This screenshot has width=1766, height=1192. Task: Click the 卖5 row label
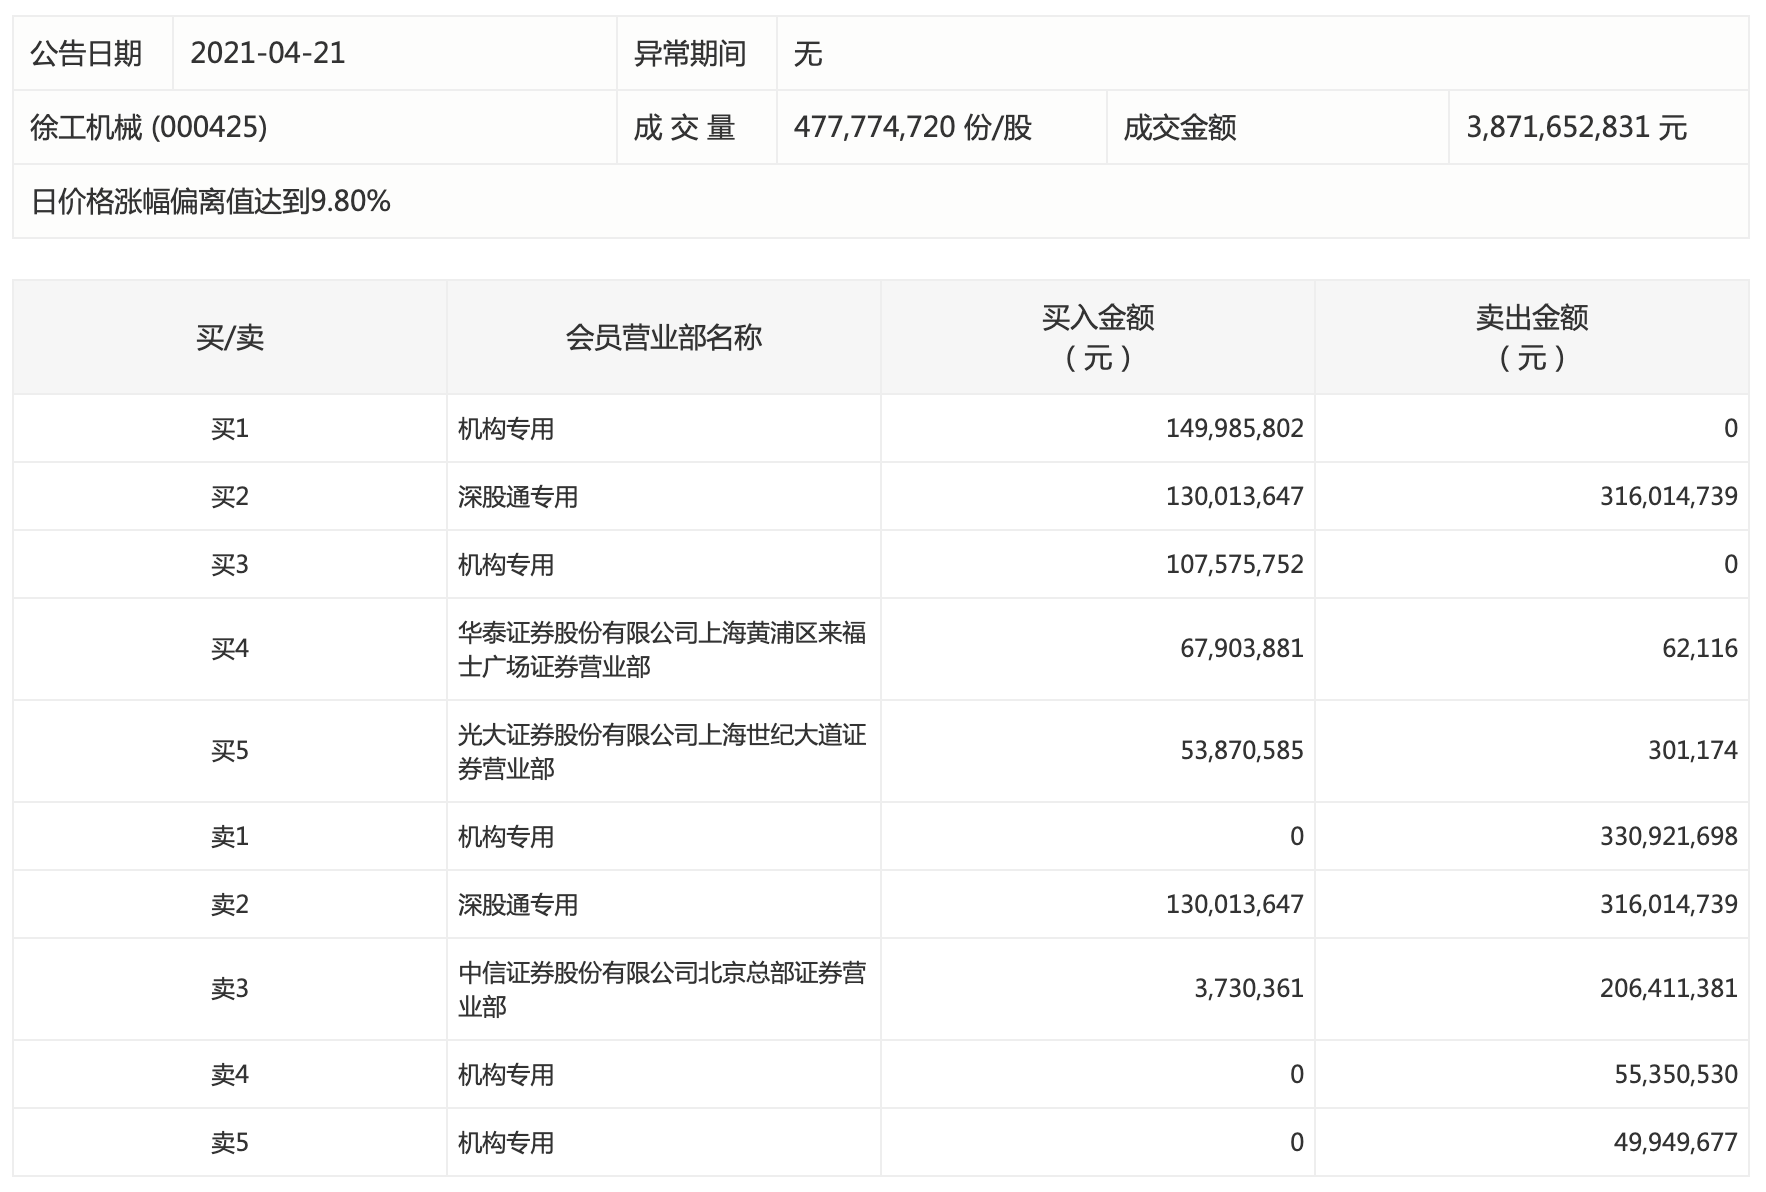229,1143
